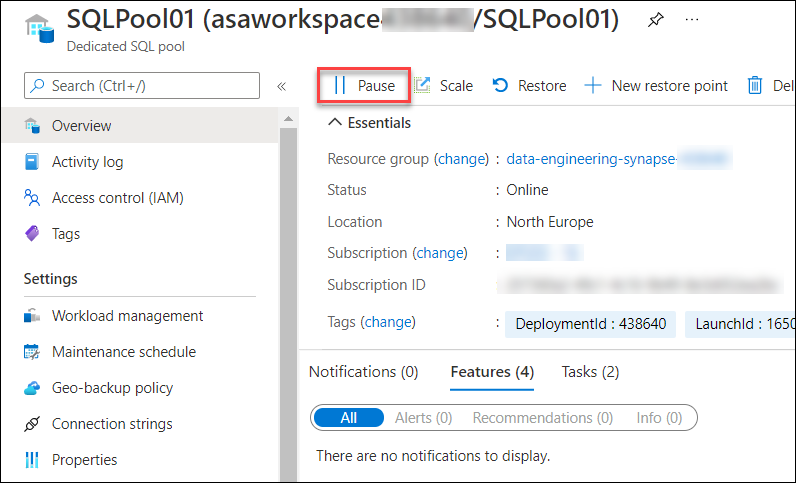
Task: Click change link for Resource group
Action: click(x=461, y=159)
